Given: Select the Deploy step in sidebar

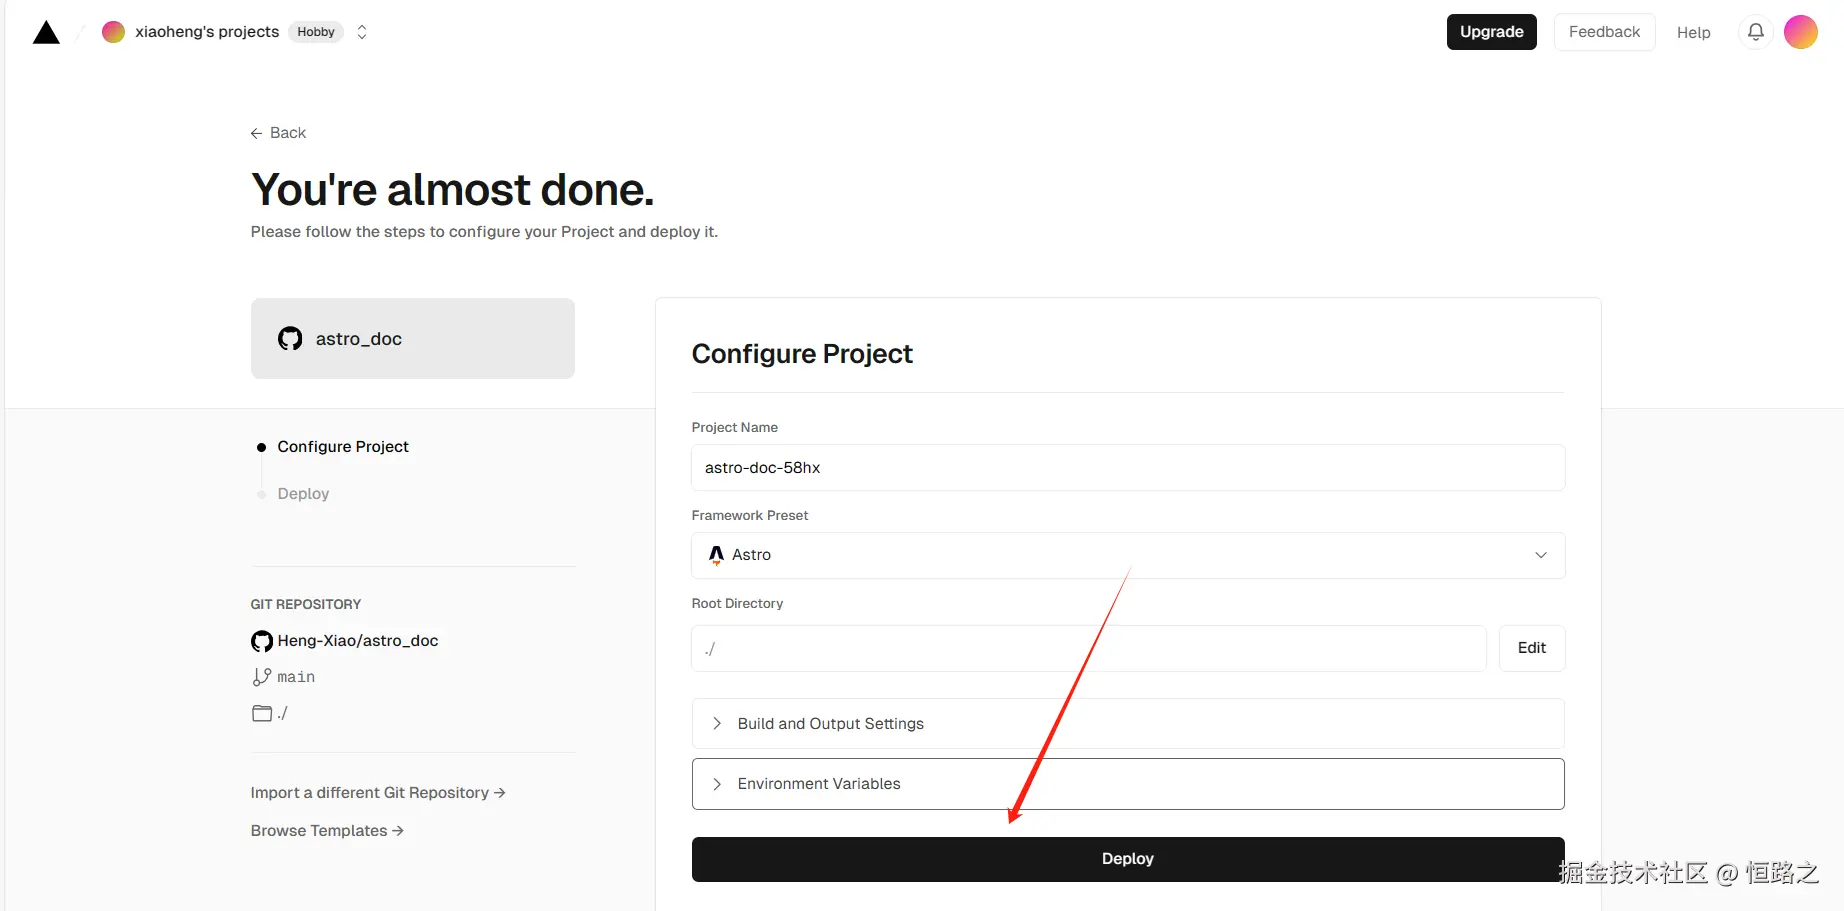Looking at the screenshot, I should click(303, 494).
